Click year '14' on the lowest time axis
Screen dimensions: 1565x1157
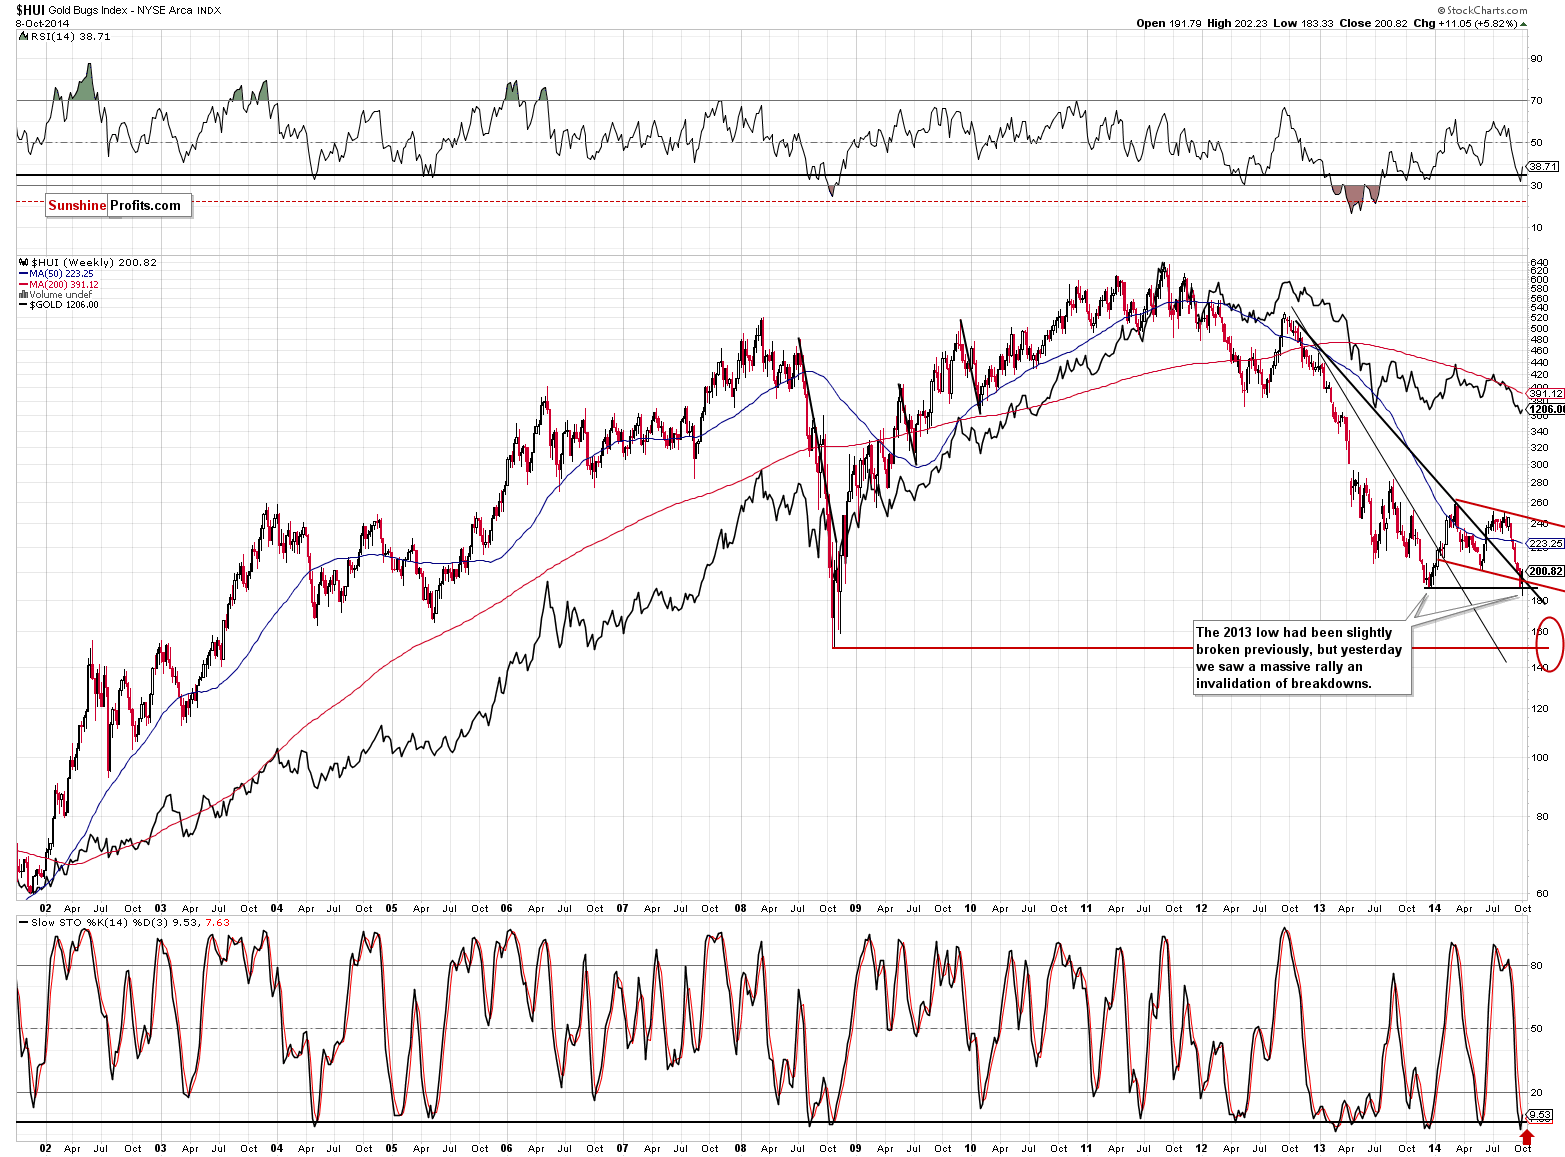(1435, 1148)
